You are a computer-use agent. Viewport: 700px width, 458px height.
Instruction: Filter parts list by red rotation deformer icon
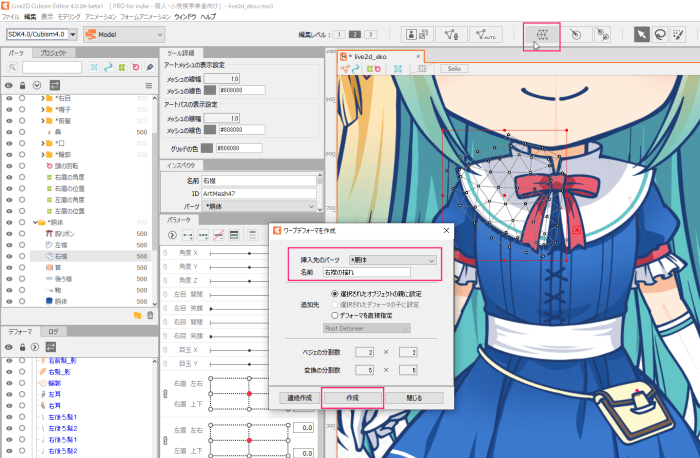[136, 67]
